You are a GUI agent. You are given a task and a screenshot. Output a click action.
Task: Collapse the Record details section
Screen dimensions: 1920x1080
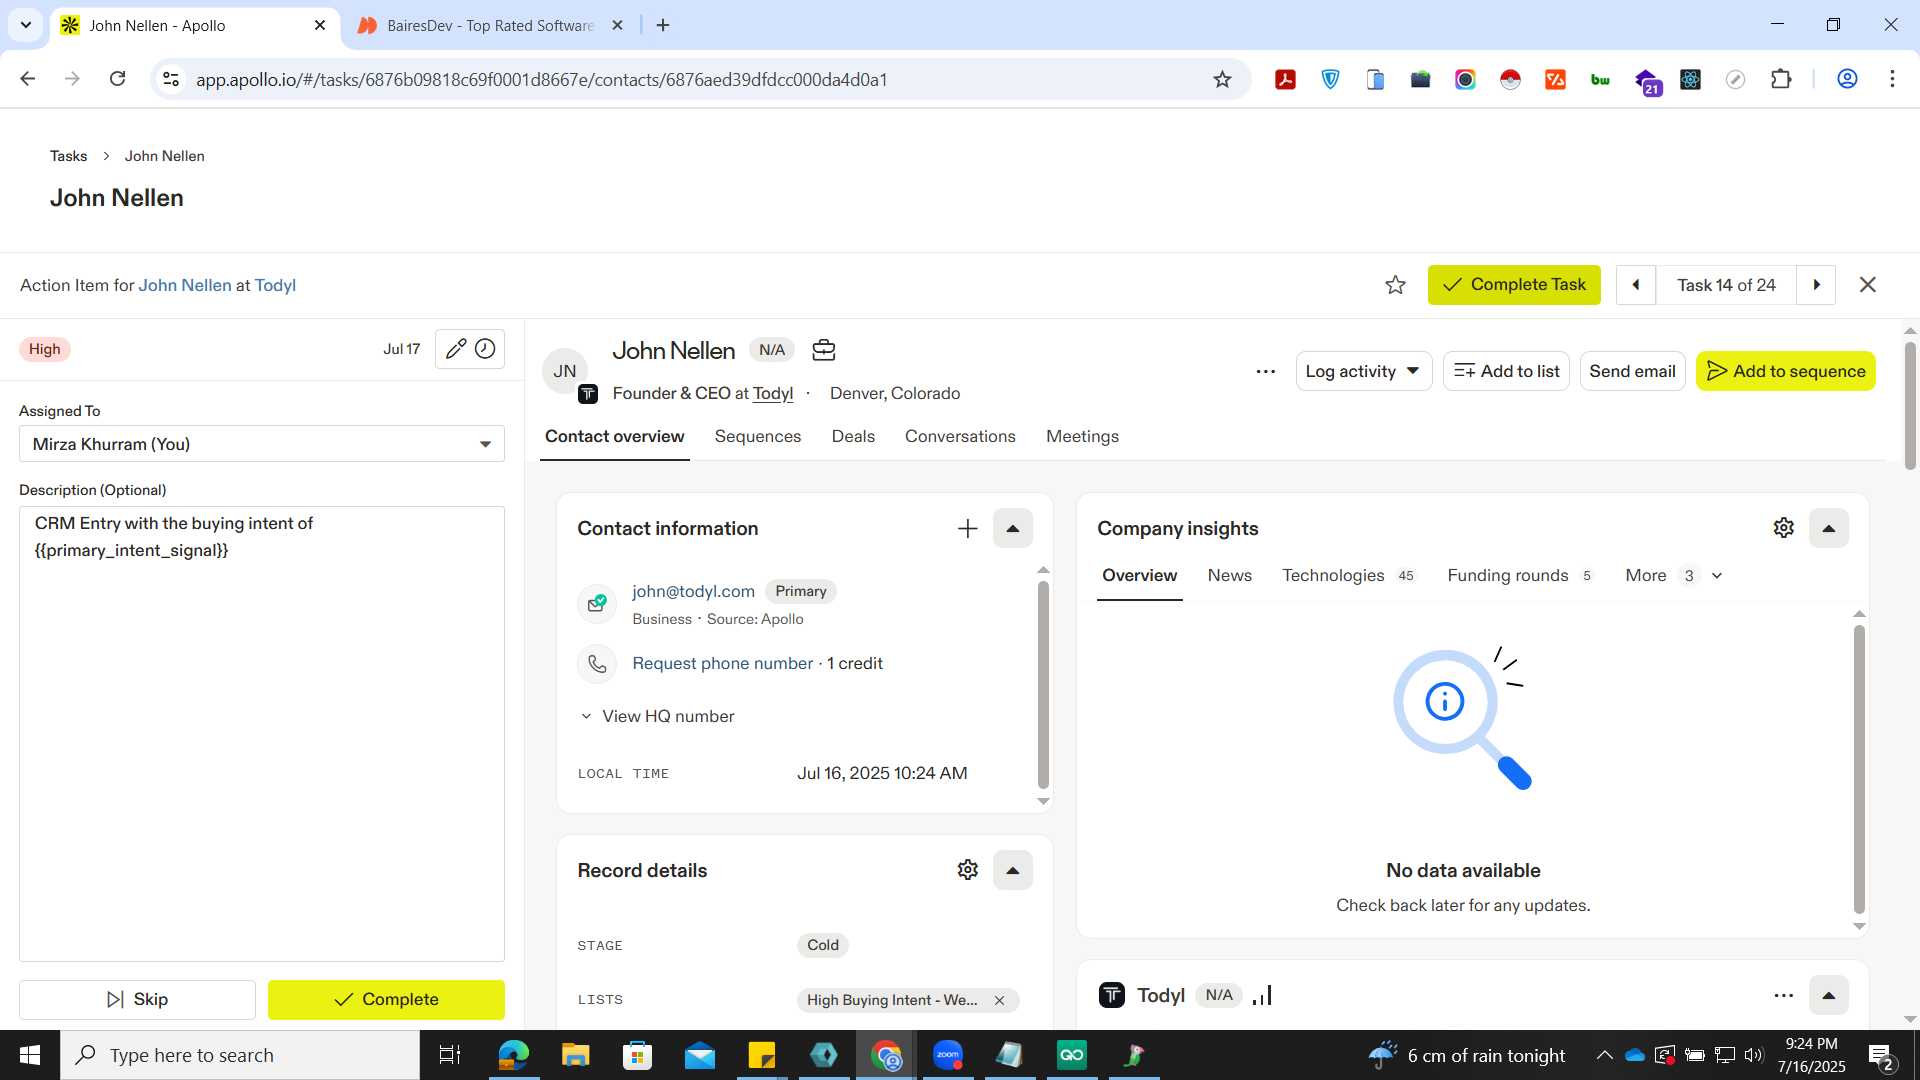tap(1012, 870)
